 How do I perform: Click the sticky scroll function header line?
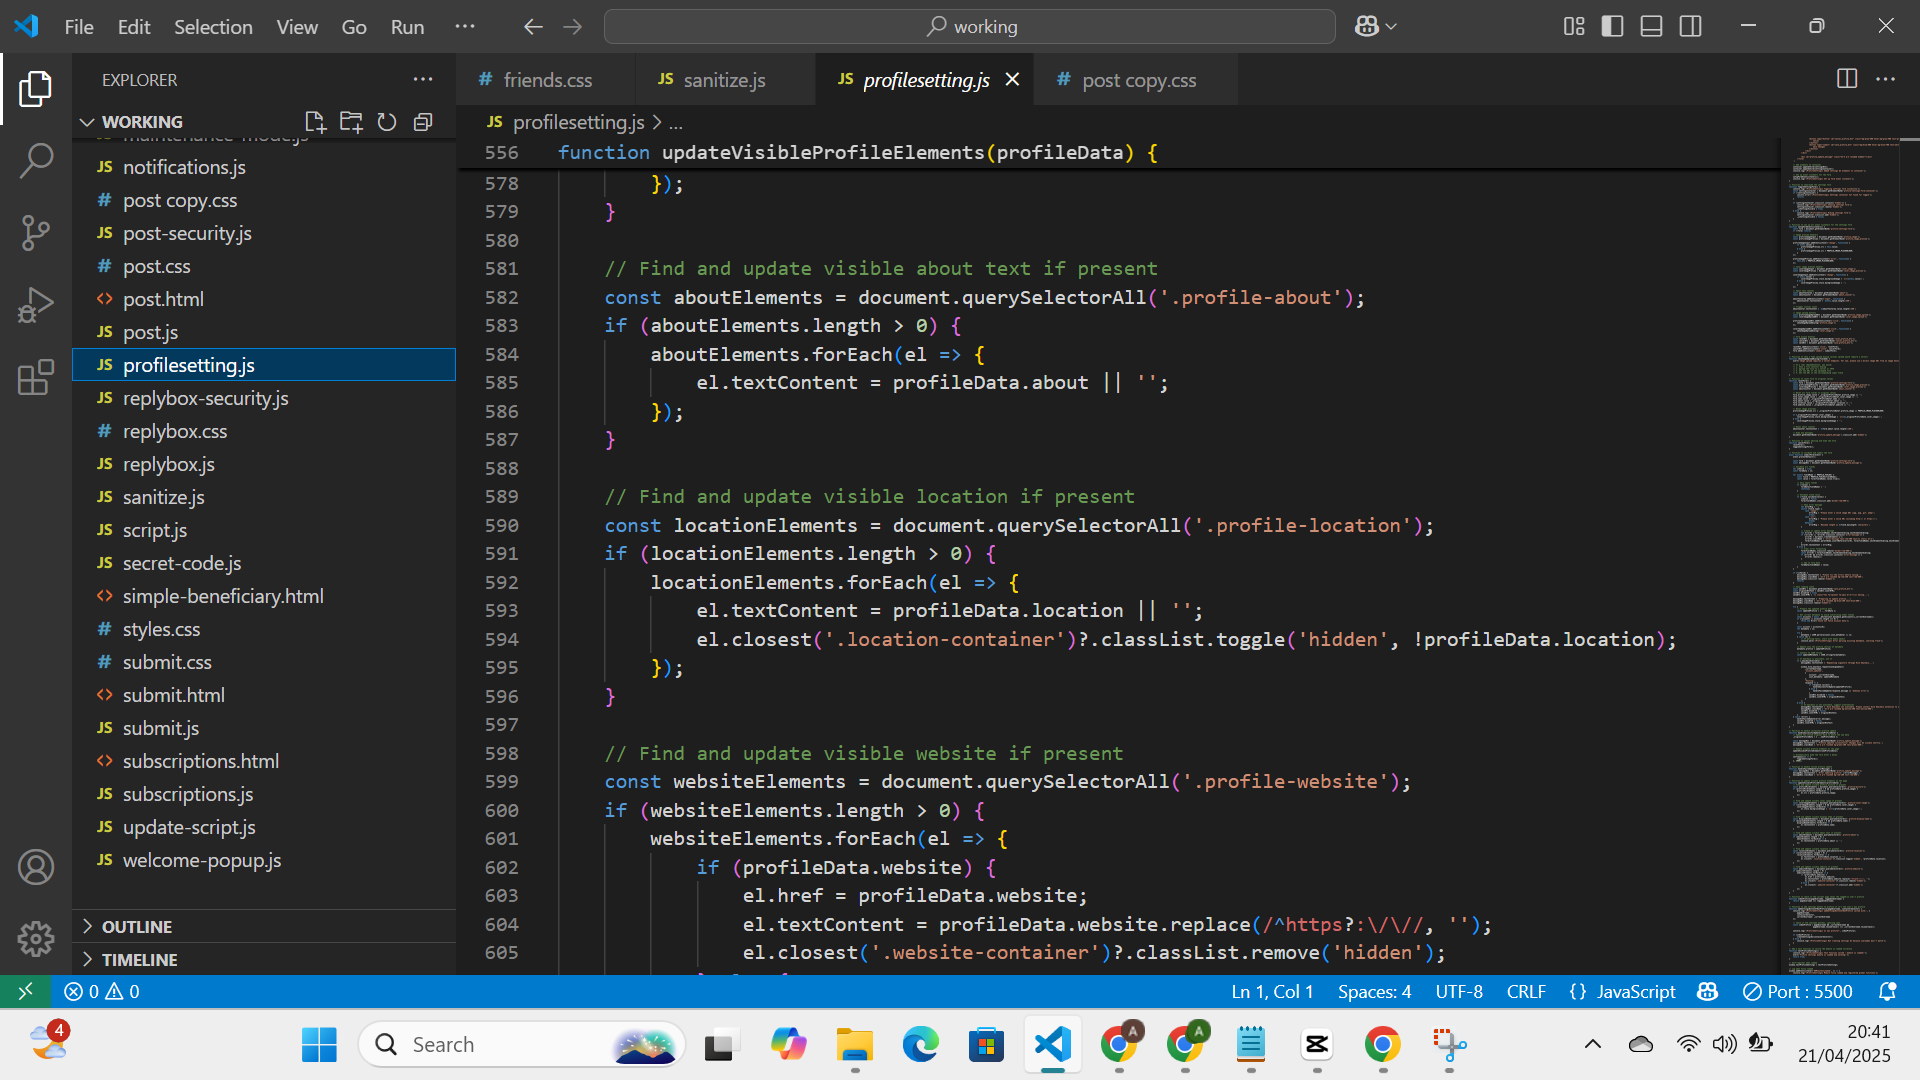point(1118,152)
